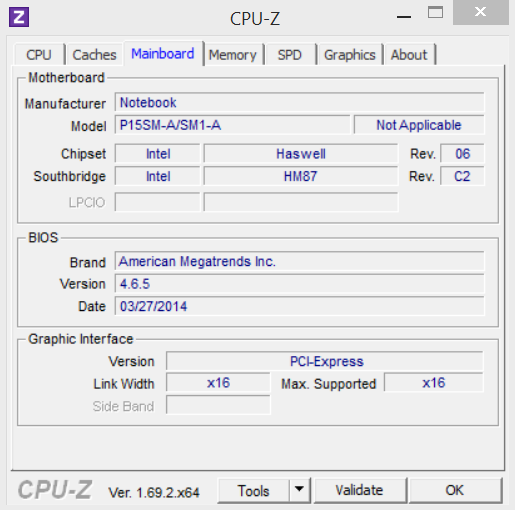Open the Caches tab

[94, 55]
